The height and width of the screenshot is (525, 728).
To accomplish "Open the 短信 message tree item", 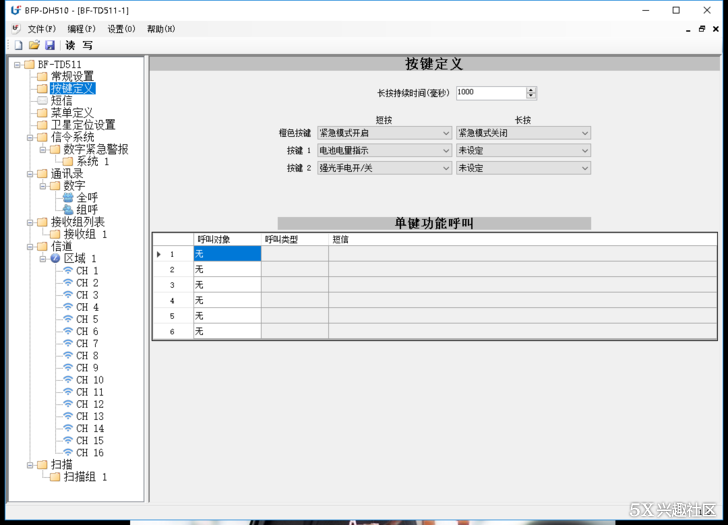I will (61, 100).
